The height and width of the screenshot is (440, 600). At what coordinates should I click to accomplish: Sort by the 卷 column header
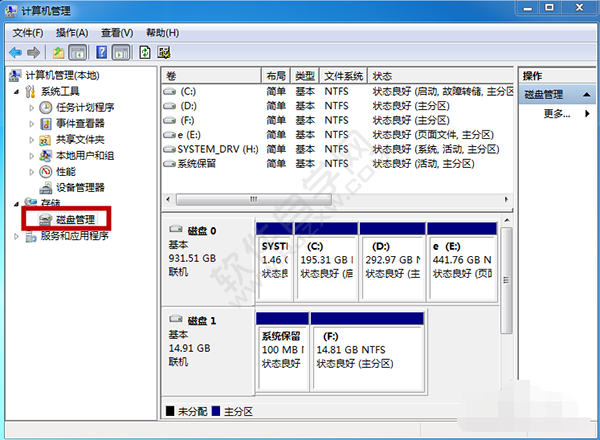211,76
